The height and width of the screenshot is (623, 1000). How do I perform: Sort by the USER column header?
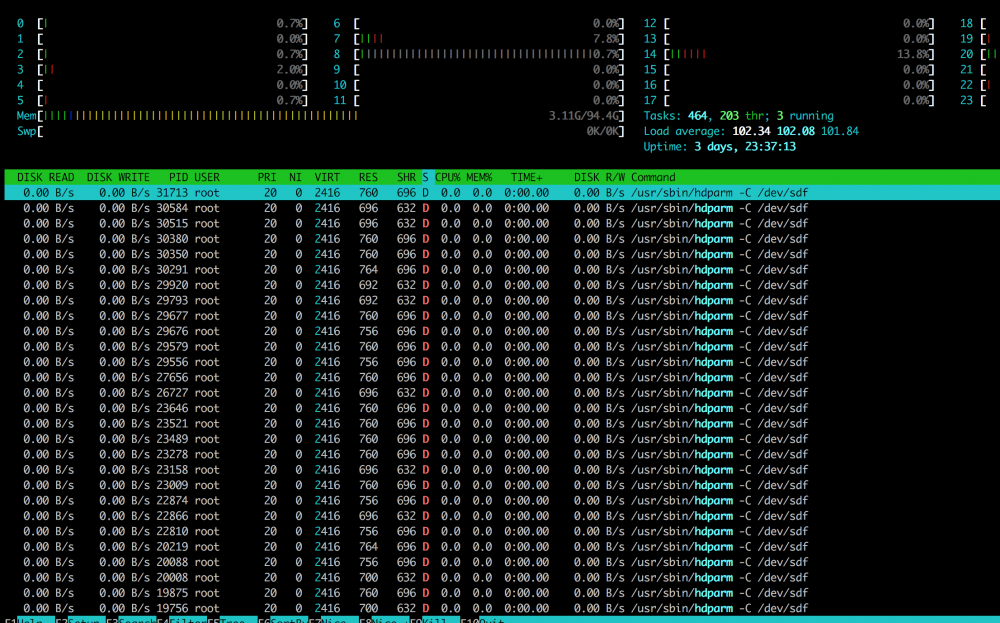click(x=207, y=177)
